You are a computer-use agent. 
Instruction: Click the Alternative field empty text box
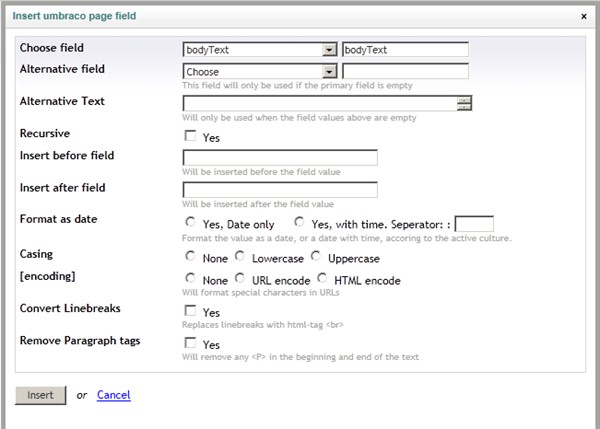(x=405, y=72)
